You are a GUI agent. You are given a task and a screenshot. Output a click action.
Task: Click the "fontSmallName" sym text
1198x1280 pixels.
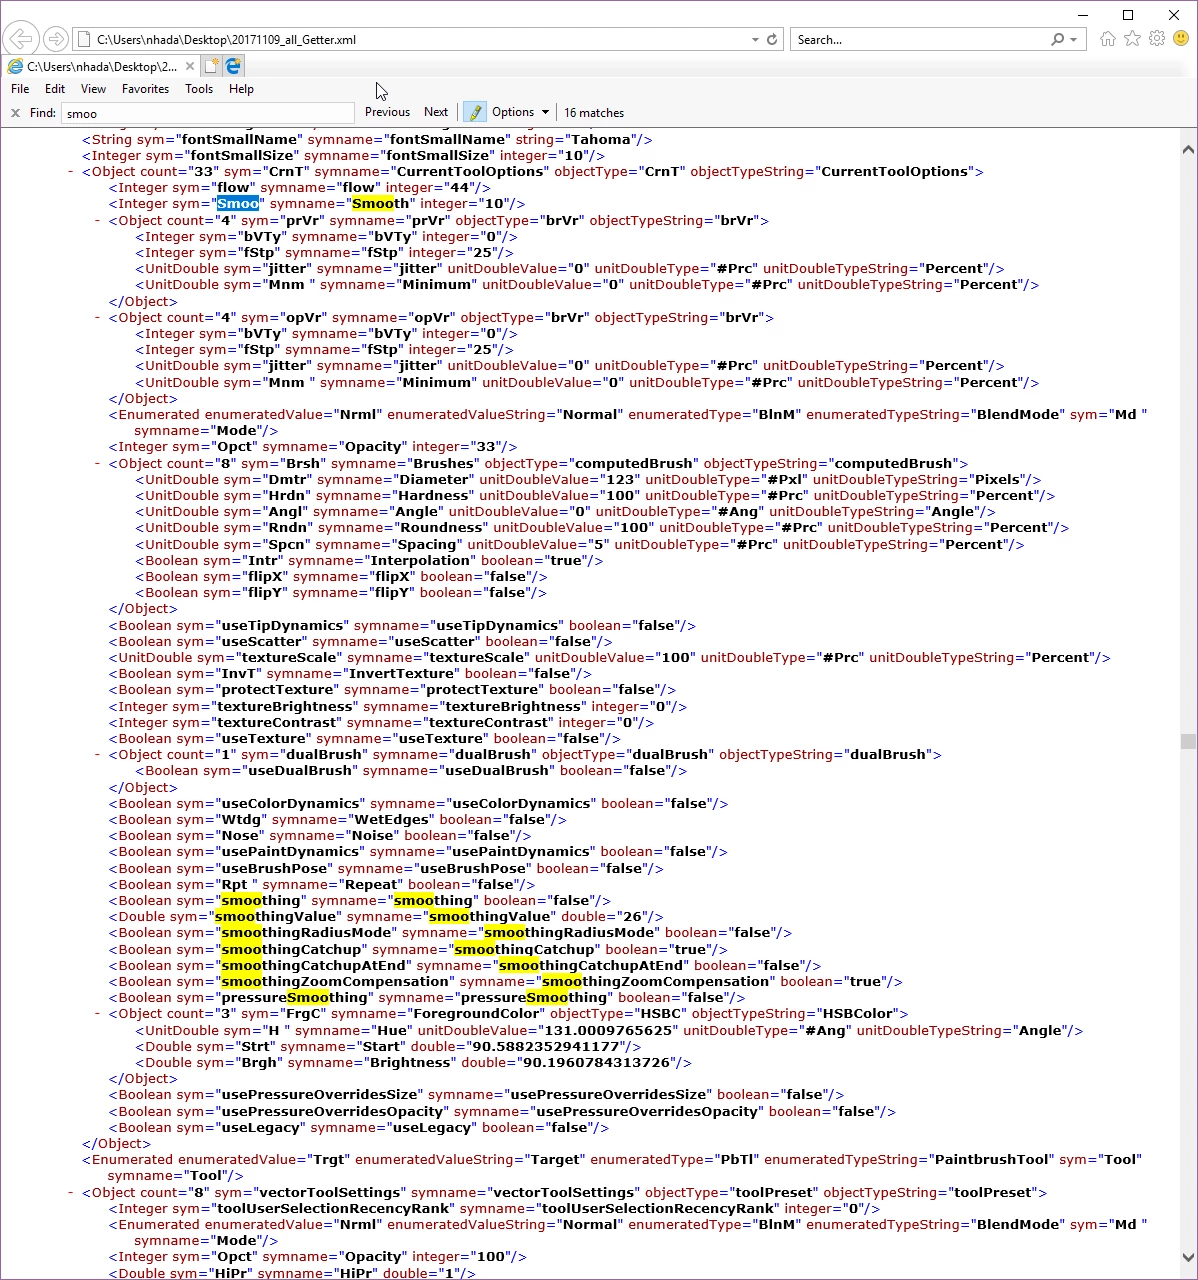coord(238,140)
